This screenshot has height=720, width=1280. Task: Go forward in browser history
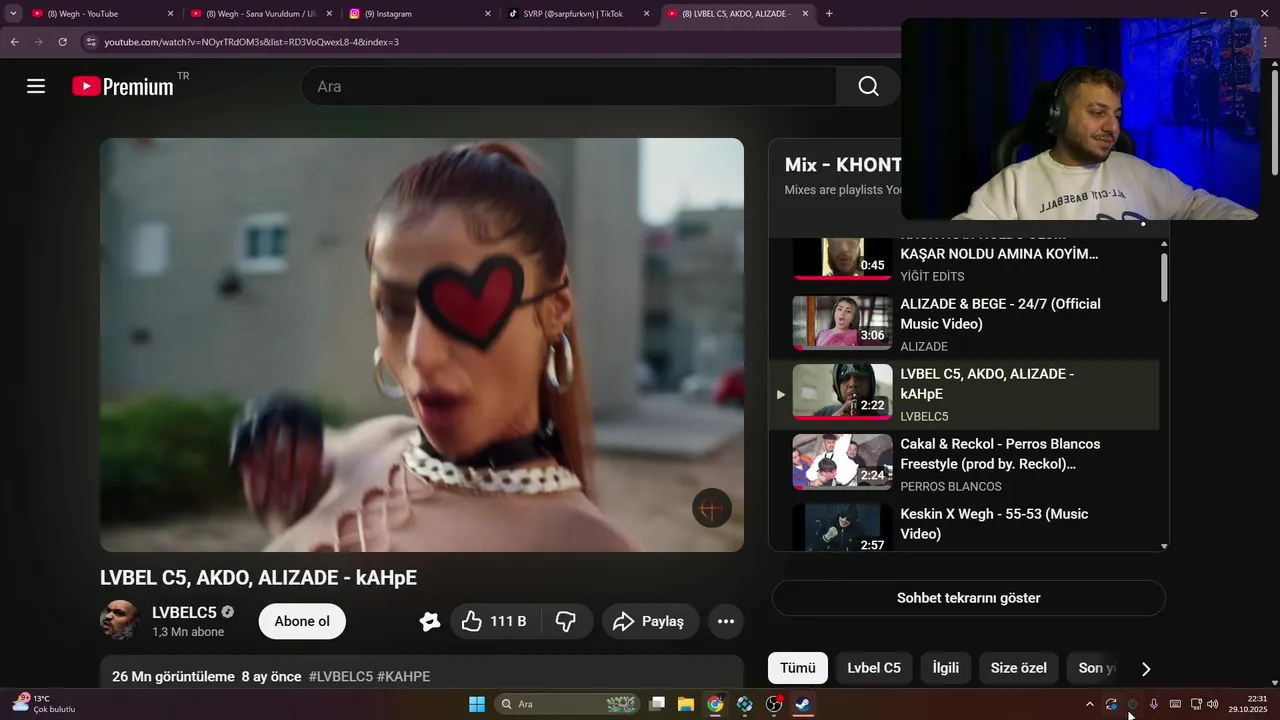click(x=38, y=42)
